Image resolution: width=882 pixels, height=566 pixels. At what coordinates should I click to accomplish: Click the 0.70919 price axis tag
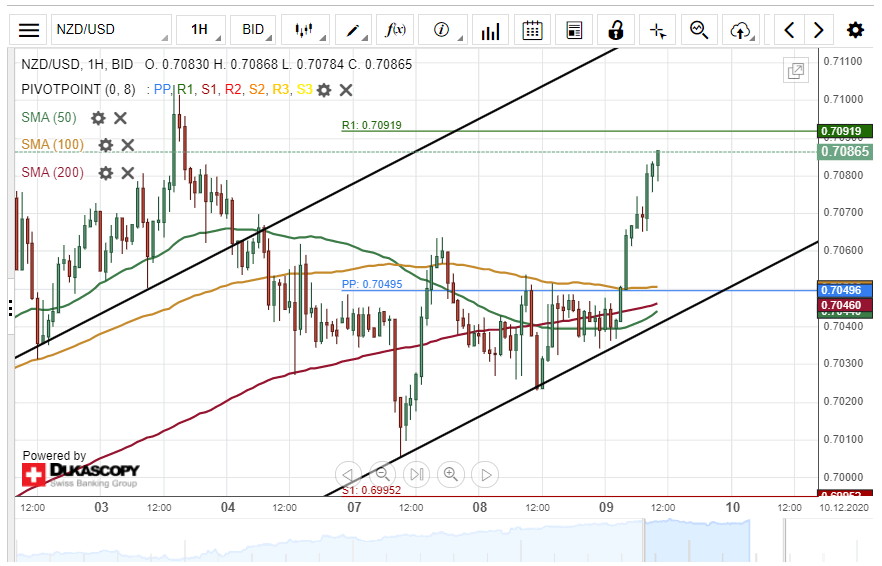[845, 132]
